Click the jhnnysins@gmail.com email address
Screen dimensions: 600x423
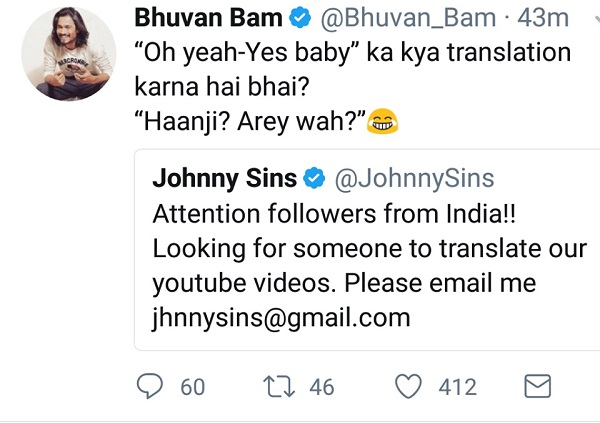tap(281, 318)
